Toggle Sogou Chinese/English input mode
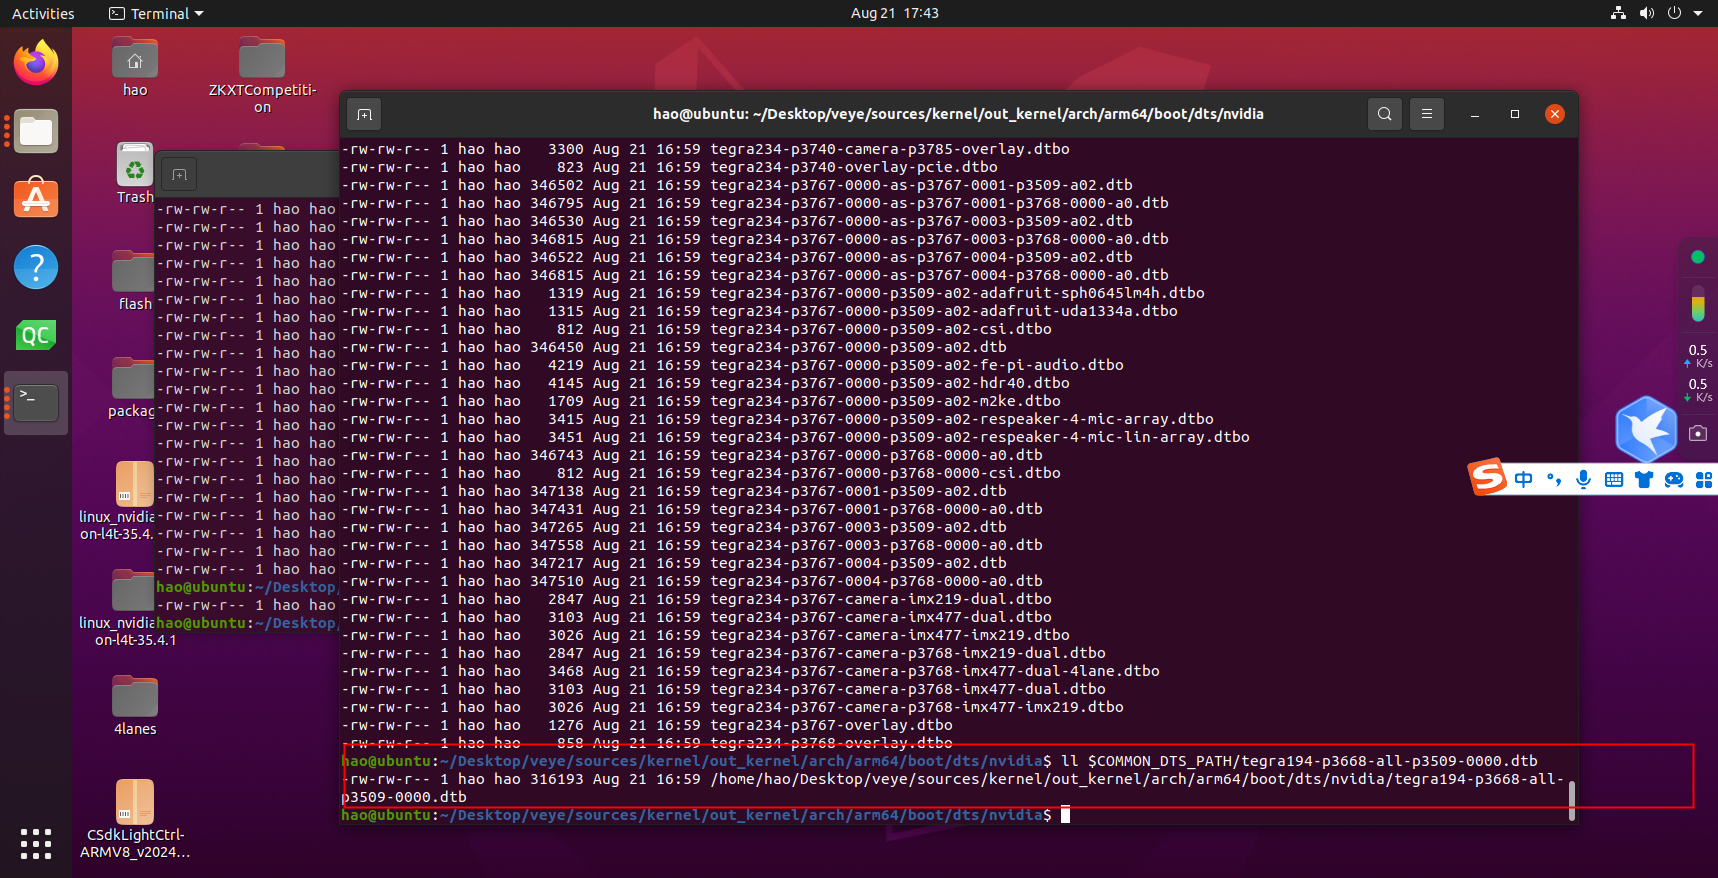This screenshot has width=1718, height=878. tap(1523, 479)
